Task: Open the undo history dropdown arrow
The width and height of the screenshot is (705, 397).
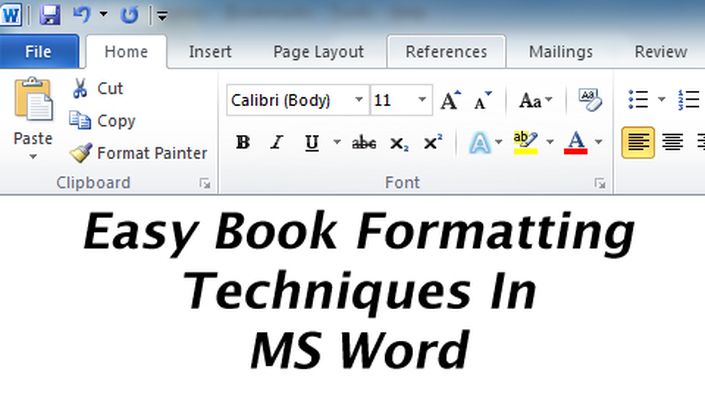Action: (x=103, y=14)
